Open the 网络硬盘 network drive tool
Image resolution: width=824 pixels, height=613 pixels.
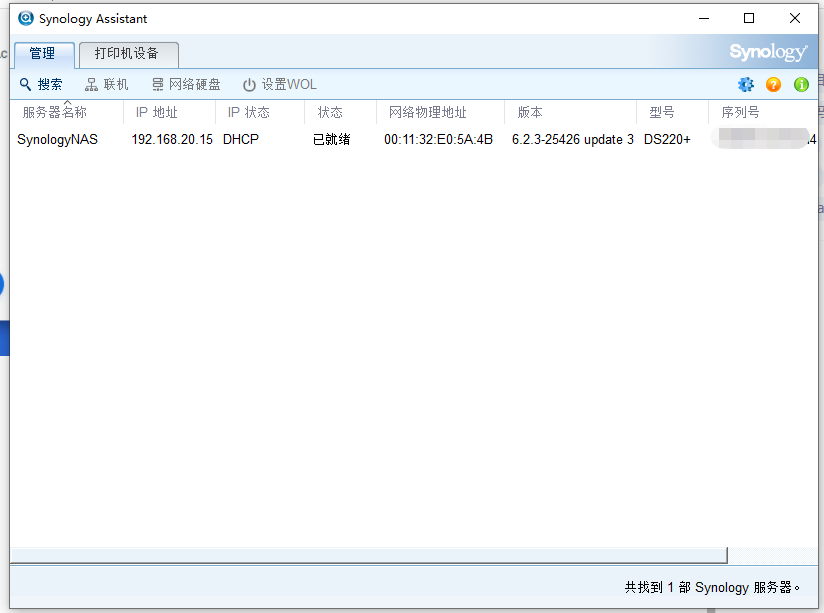click(187, 85)
